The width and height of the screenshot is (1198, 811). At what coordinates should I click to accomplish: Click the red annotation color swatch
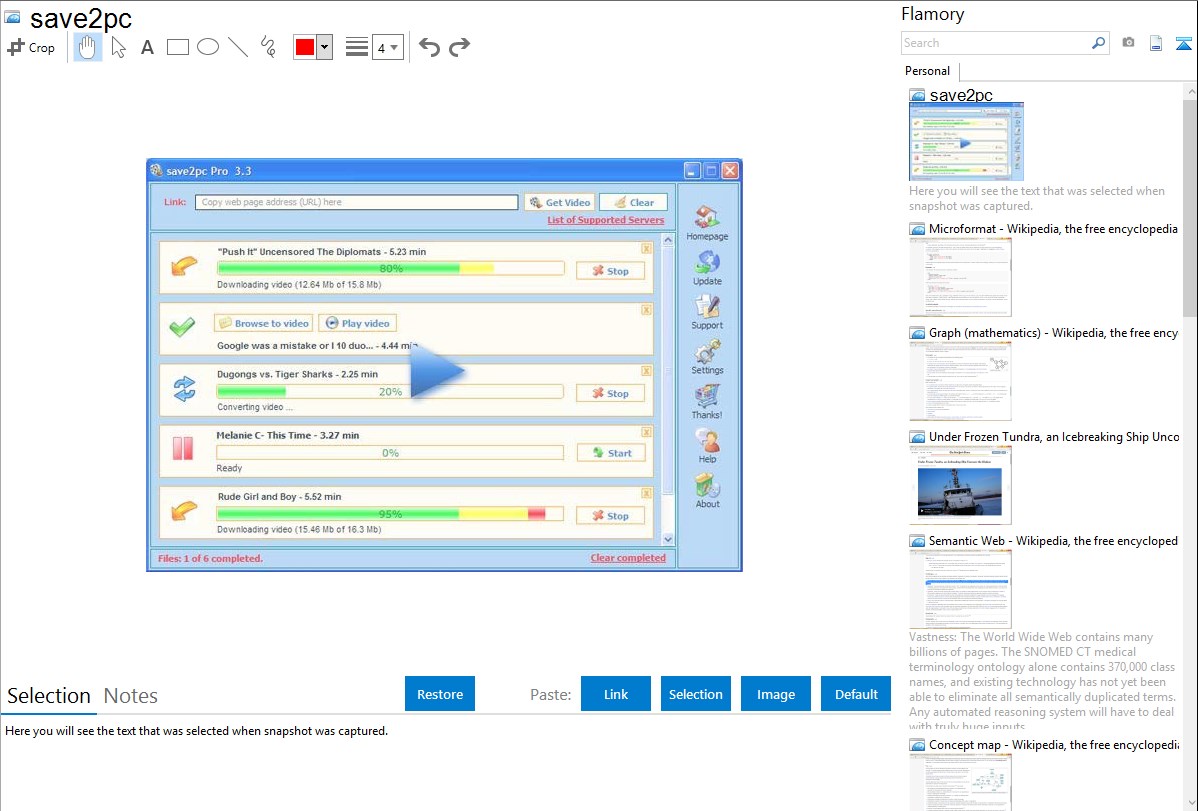(x=305, y=47)
